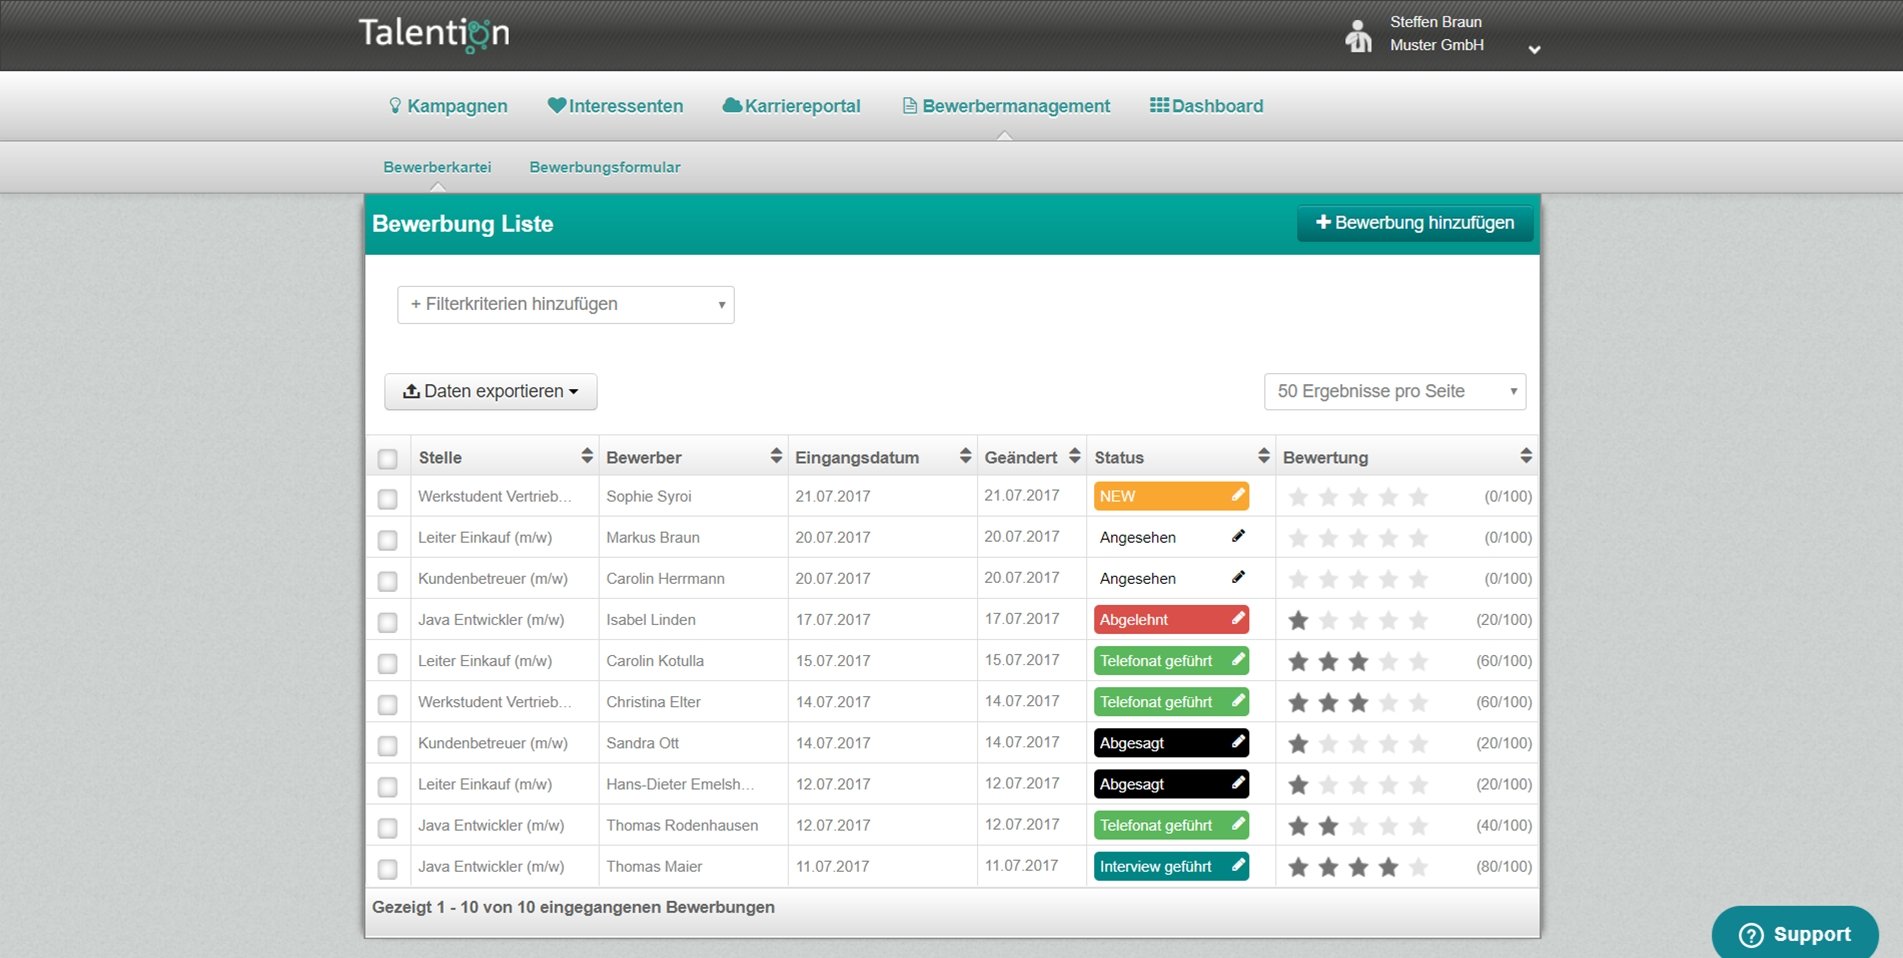
Task: Switch to Bewerbungsformular tab
Action: (605, 167)
